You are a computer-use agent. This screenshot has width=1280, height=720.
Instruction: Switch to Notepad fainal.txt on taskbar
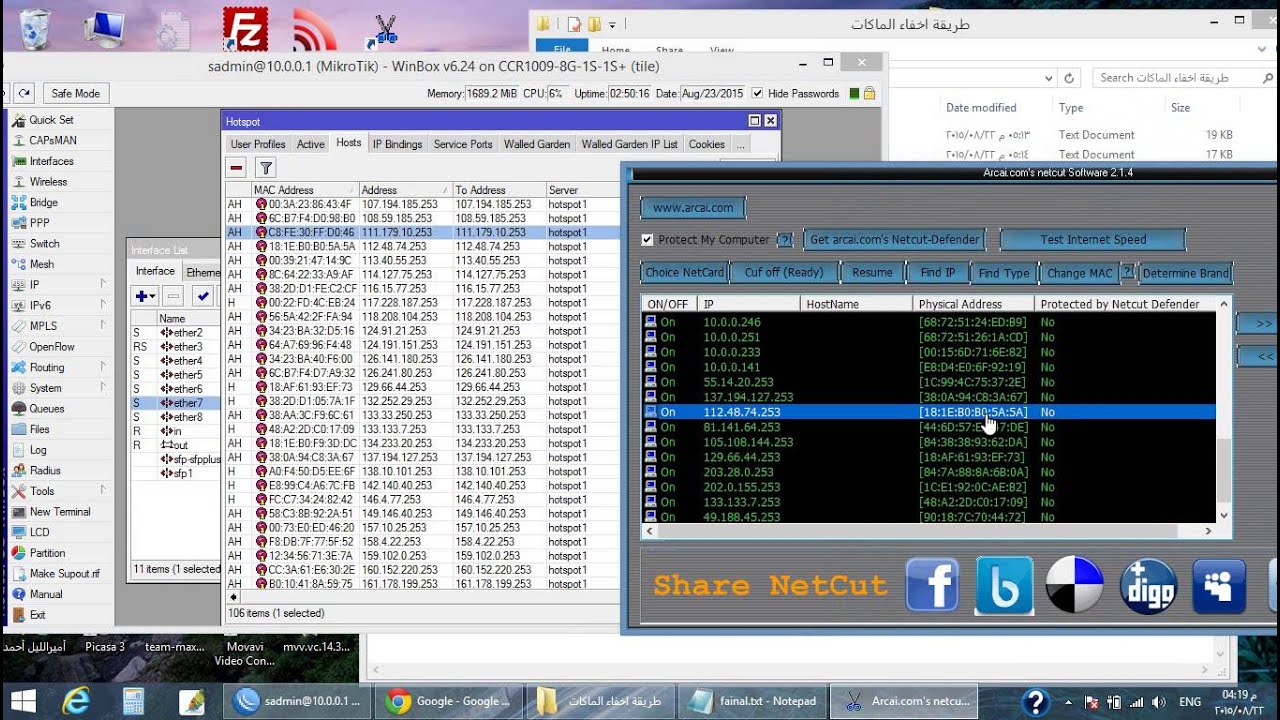click(753, 701)
